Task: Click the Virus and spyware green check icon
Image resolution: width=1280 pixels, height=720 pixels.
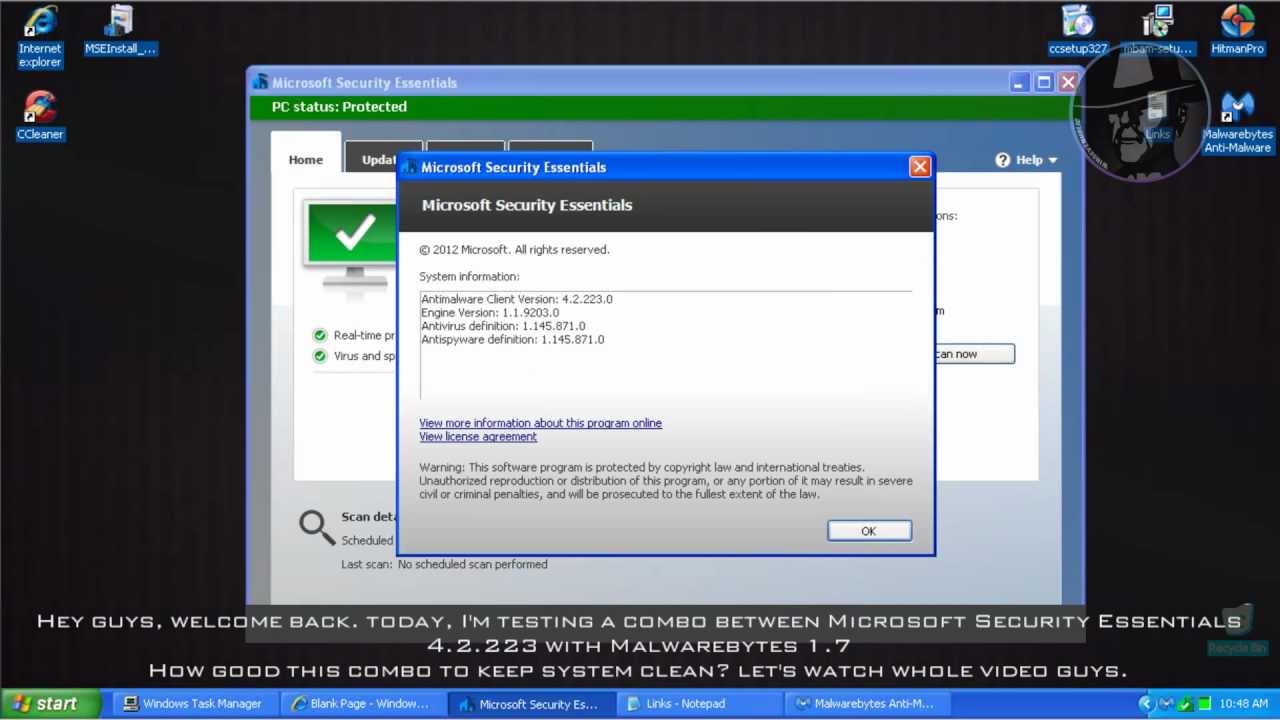Action: pos(320,356)
